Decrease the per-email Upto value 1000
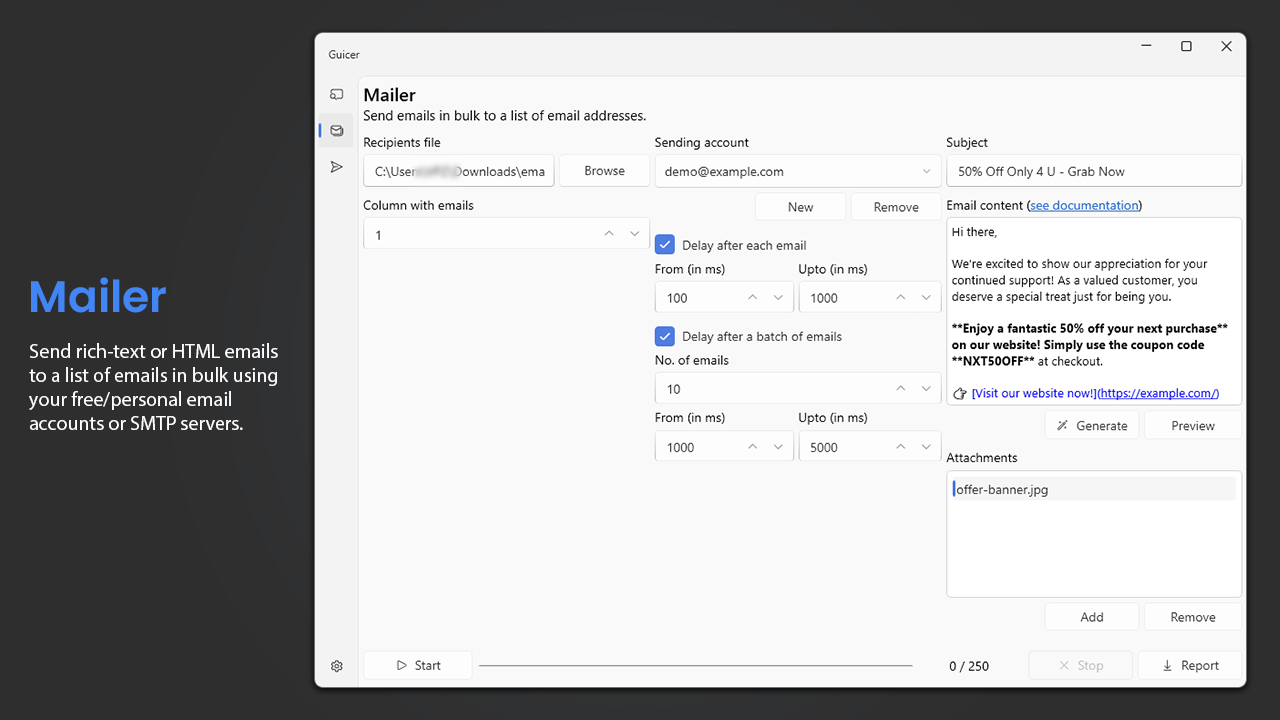 (926, 298)
